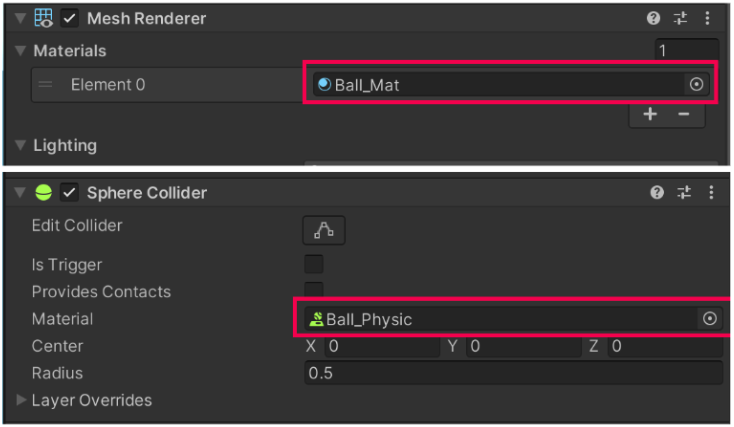Open Sphere Collider help reference icon
Viewport: 734px width, 427px height.
[x=656, y=192]
